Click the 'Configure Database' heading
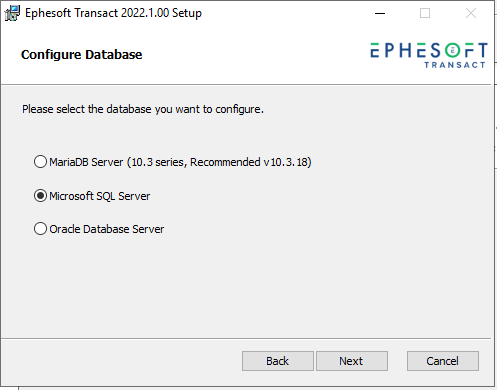The width and height of the screenshot is (497, 390). tap(82, 55)
